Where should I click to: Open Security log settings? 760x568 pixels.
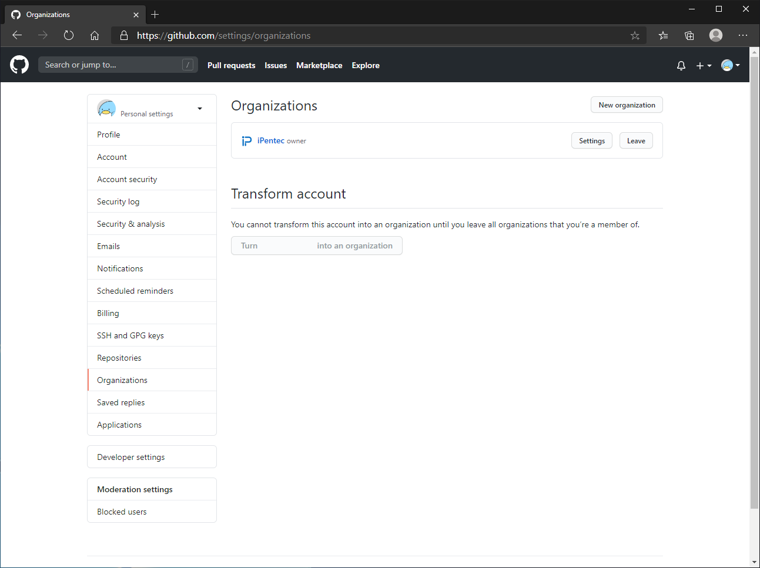tap(152, 202)
